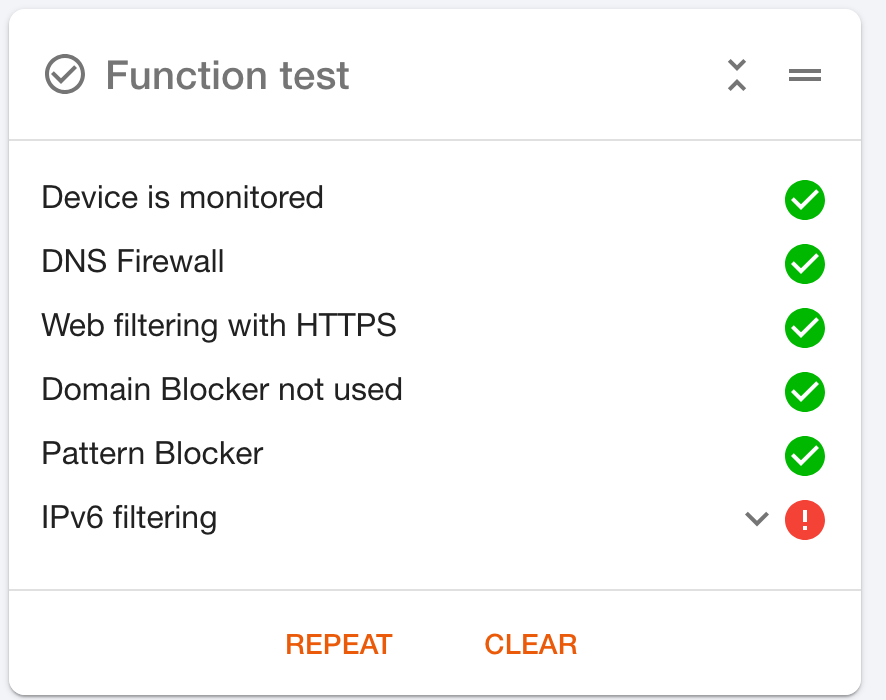The height and width of the screenshot is (700, 886).
Task: Click the Web filtering with HTTPS label
Action: (218, 325)
